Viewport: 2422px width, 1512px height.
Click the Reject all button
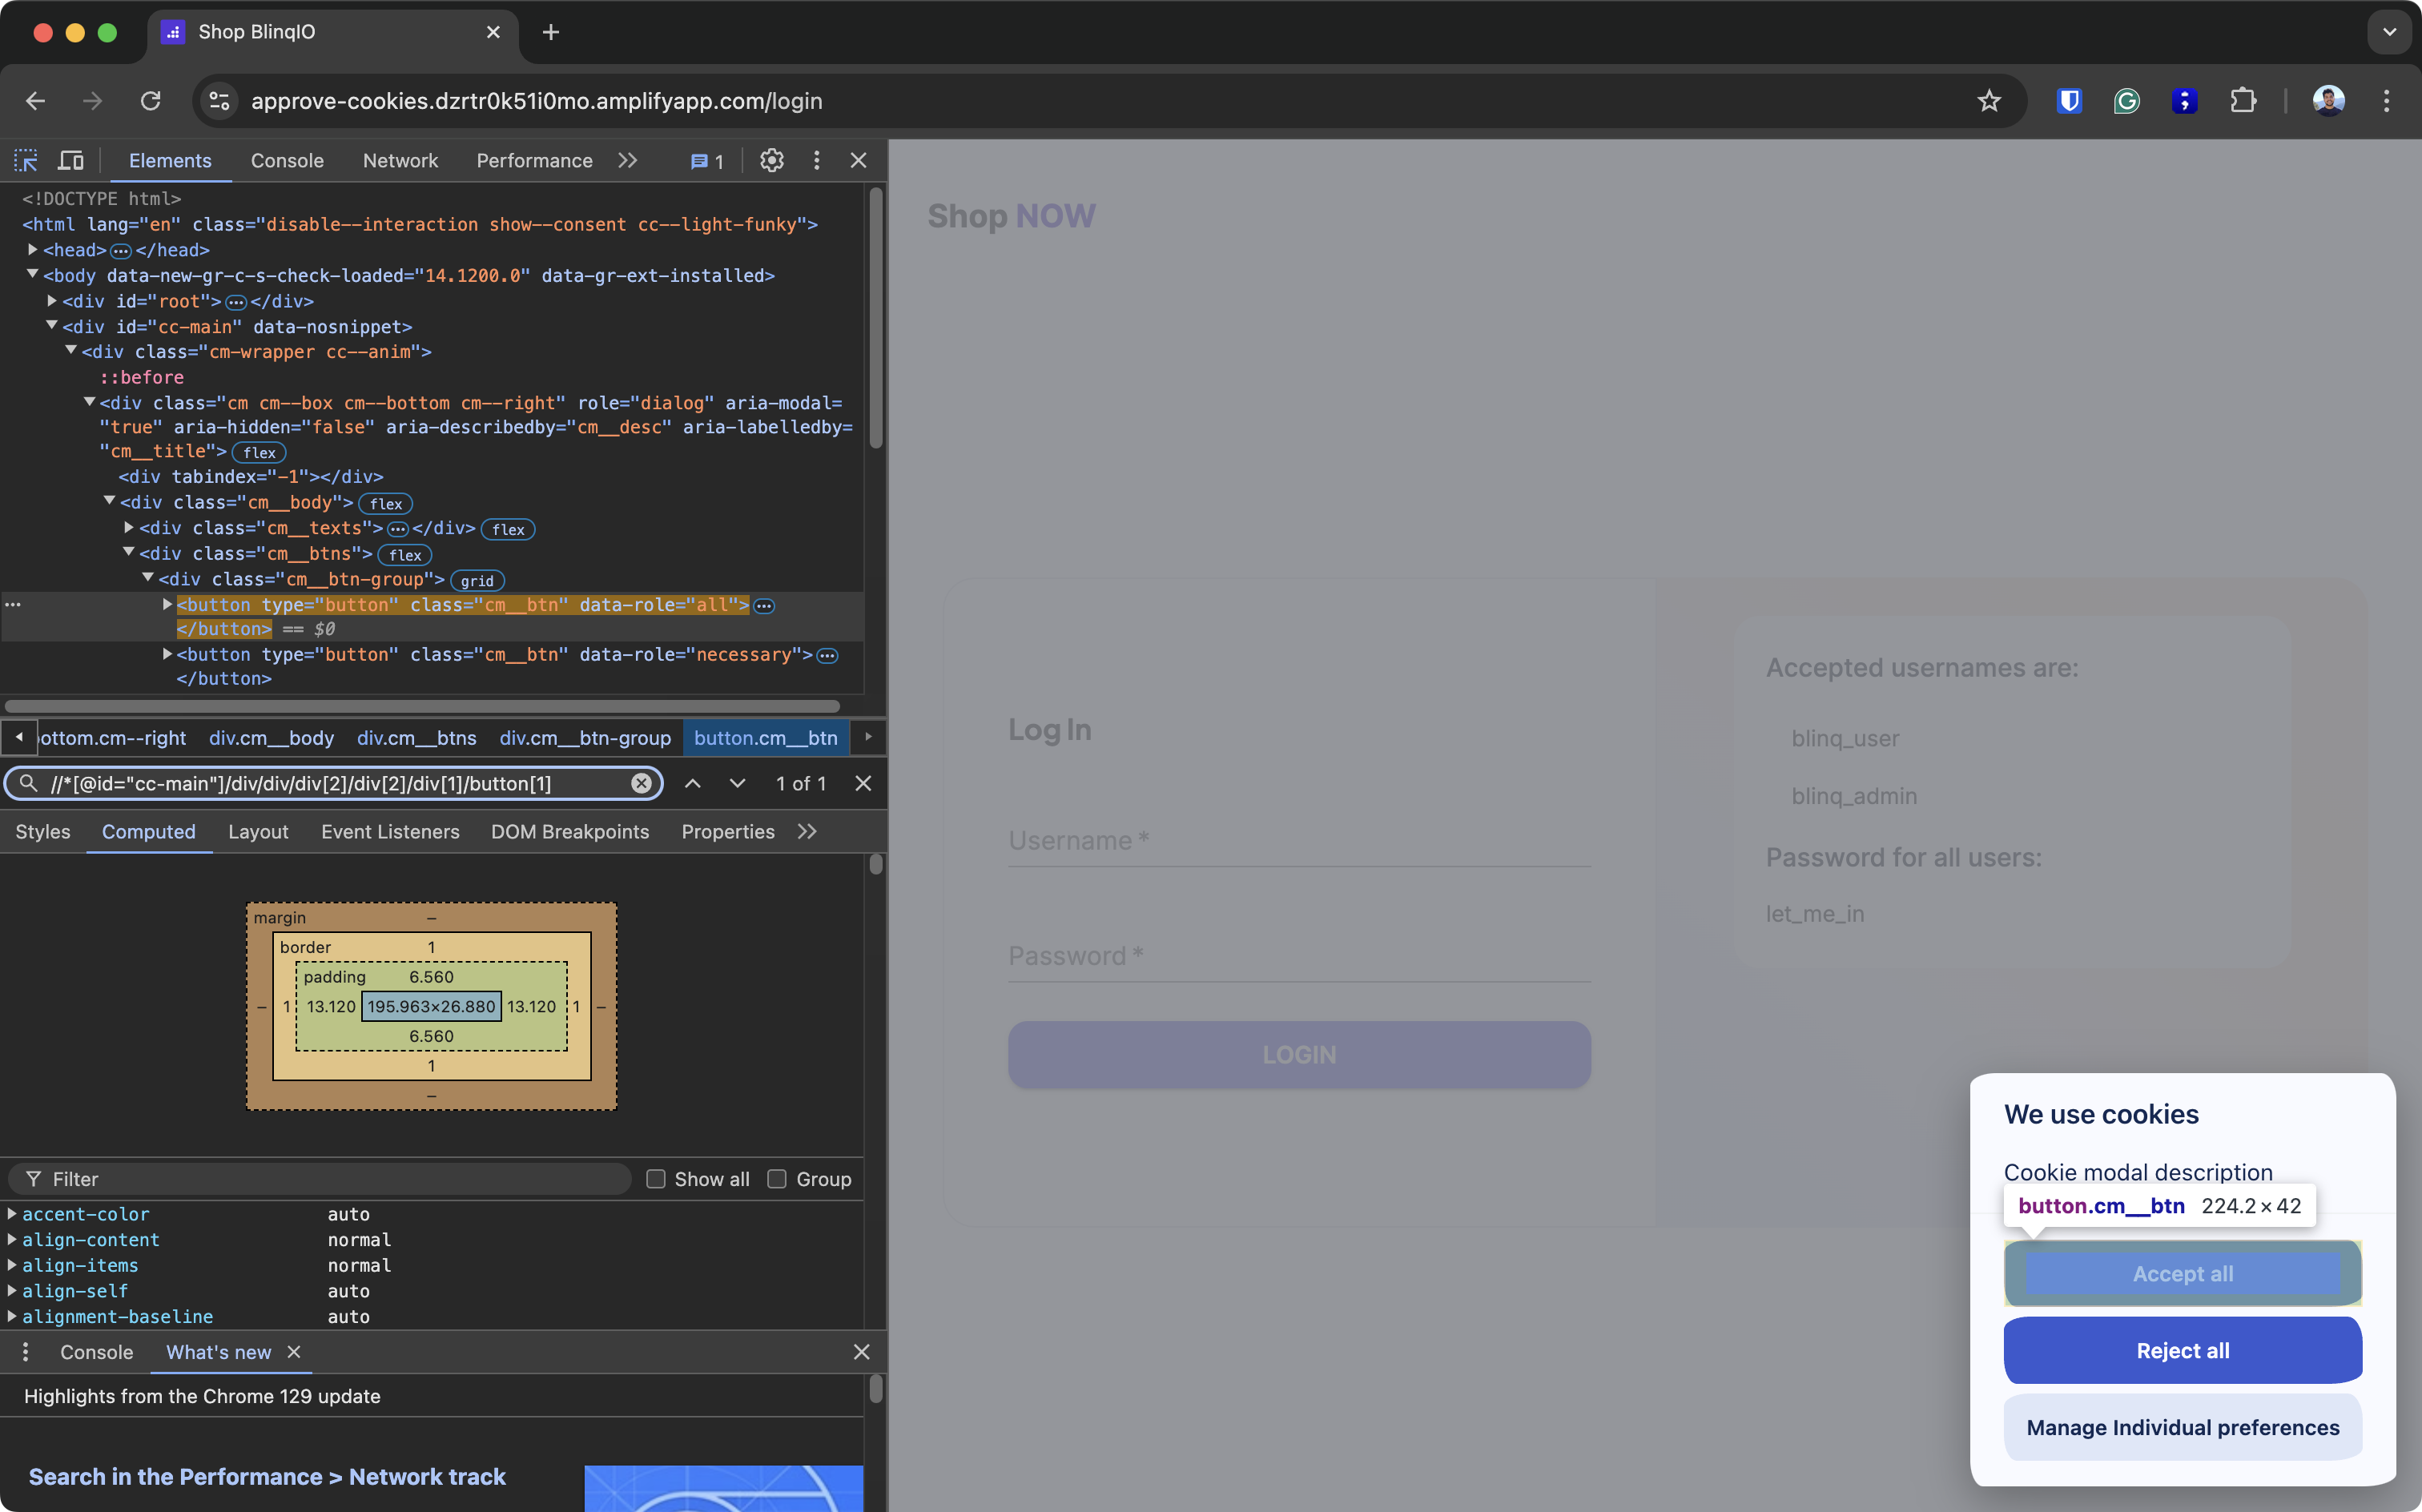point(2182,1350)
